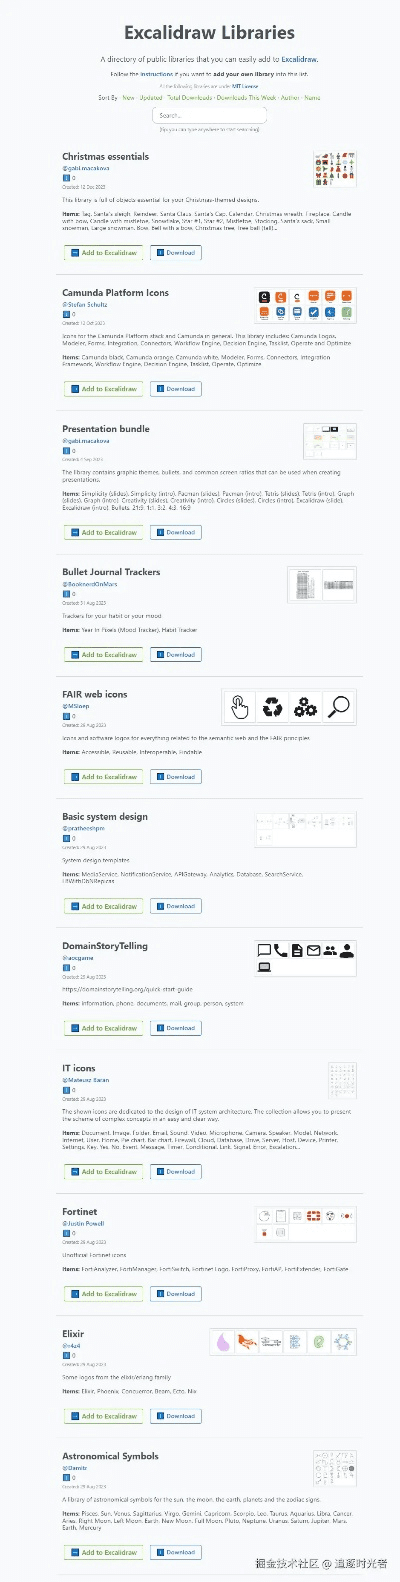This screenshot has height=1582, width=400.
Task: Click the recycle icon in FAIR web icons preview
Action: (x=272, y=708)
